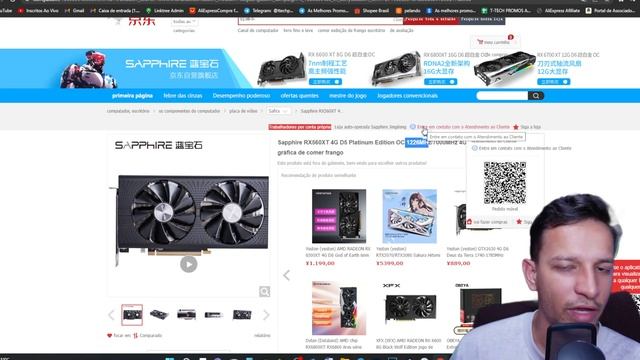Play the product video
This screenshot has width=640, height=360.
pyautogui.click(x=189, y=264)
